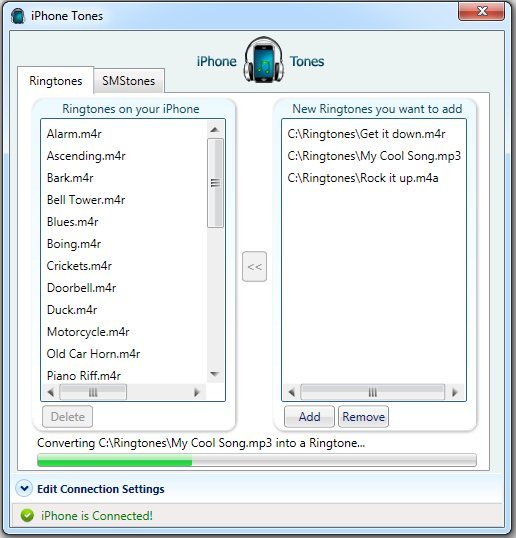Viewport: 516px width, 538px height.
Task: Select My Cool Song.mp3 in new ringtones
Action: pos(374,156)
